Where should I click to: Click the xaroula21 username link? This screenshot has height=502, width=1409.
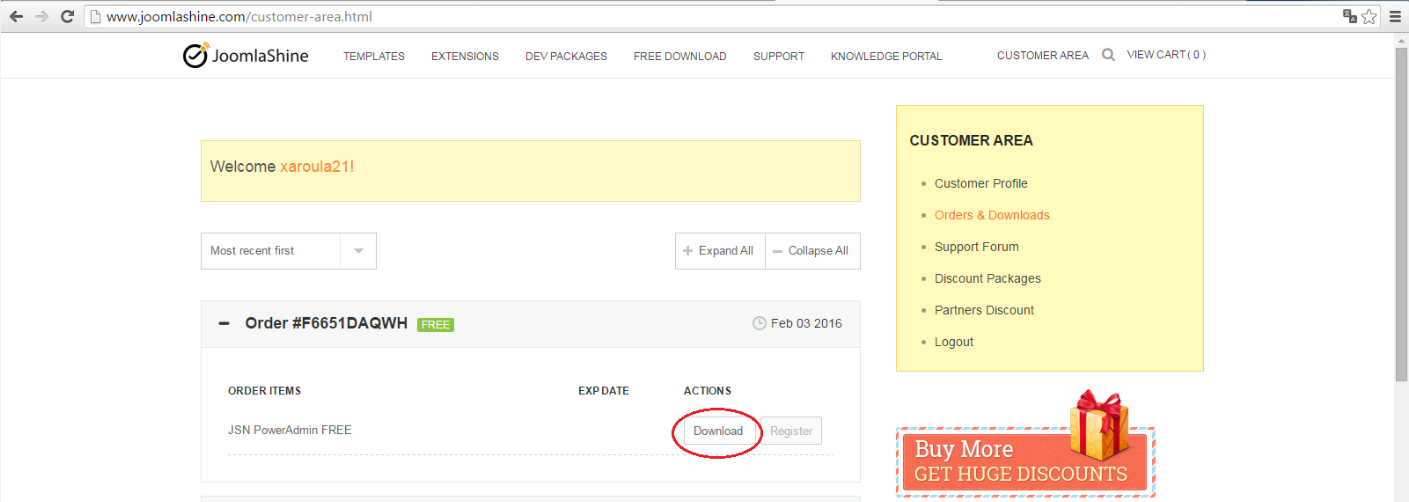[x=317, y=167]
